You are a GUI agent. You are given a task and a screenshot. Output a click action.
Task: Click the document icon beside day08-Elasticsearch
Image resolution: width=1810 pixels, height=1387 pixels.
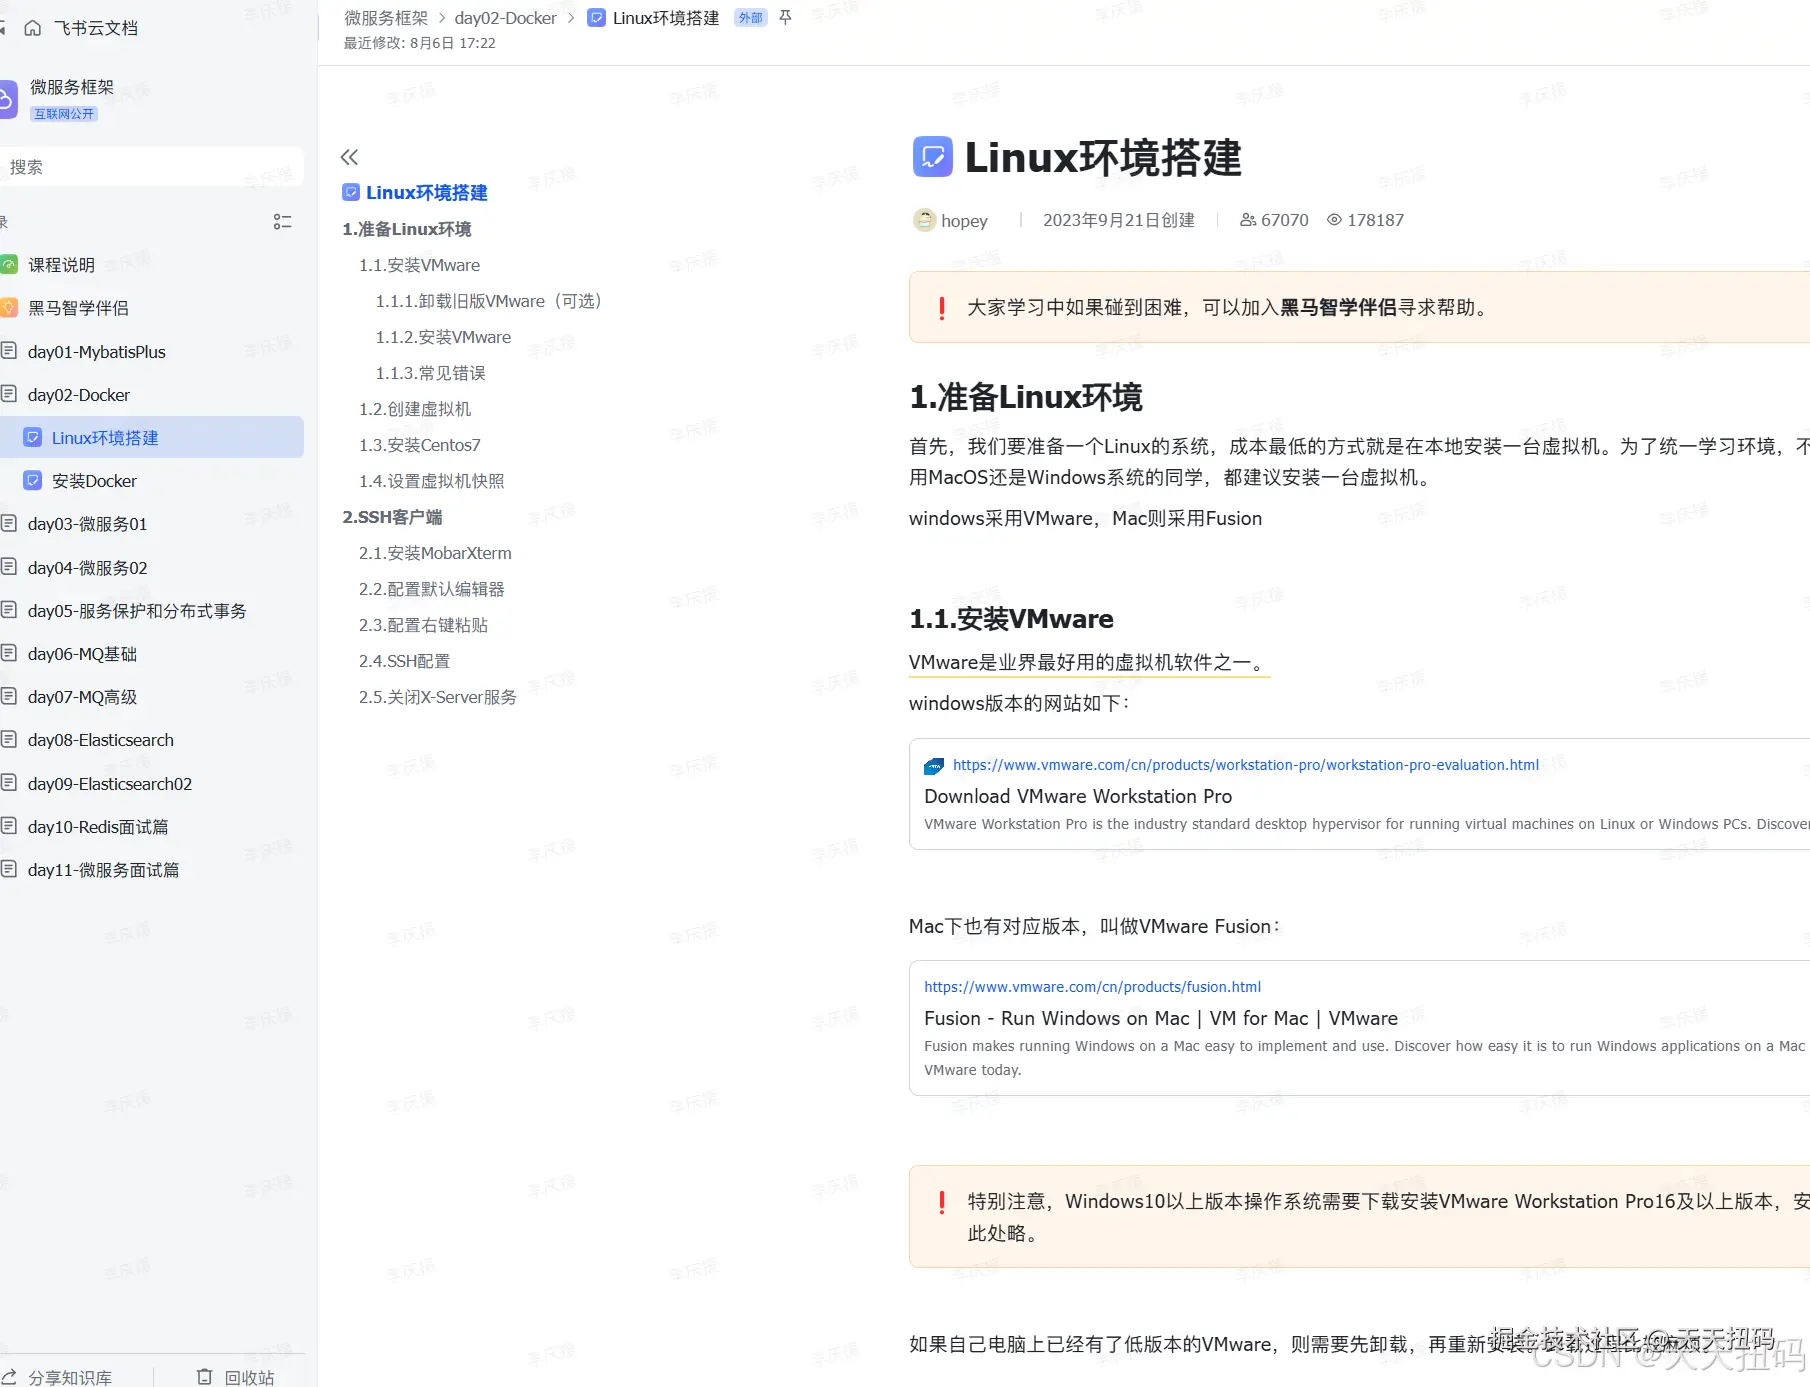pyautogui.click(x=9, y=740)
